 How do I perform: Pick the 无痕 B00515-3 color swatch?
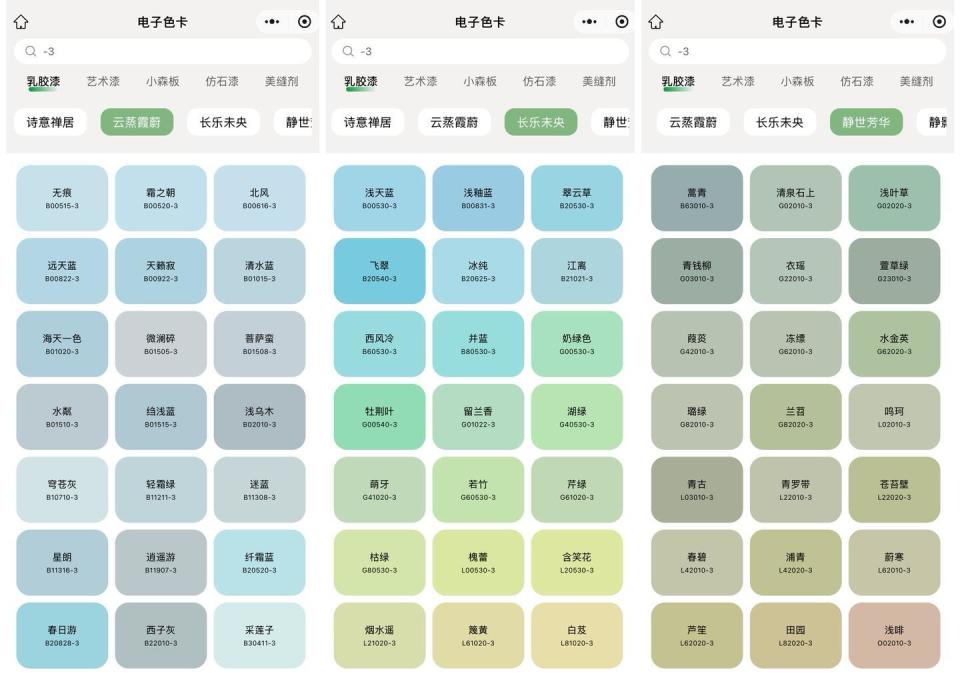point(62,198)
